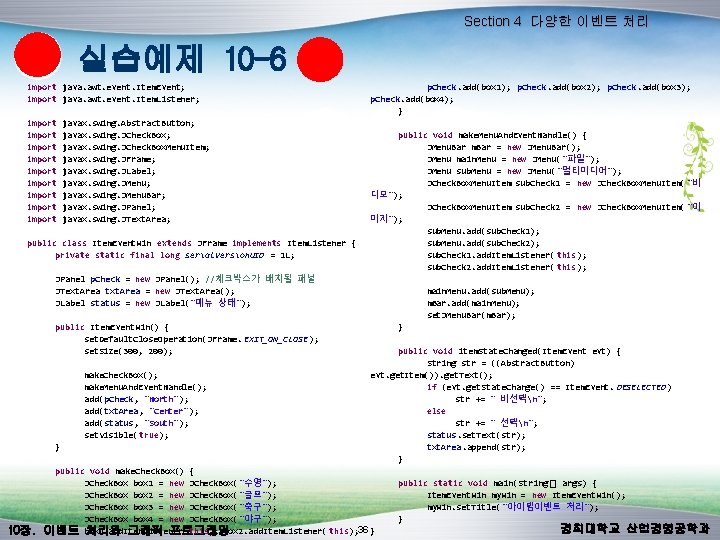Image resolution: width=720 pixels, height=540 pixels.
Task: Click the "setVisible(true);" line
Action: coord(126,435)
